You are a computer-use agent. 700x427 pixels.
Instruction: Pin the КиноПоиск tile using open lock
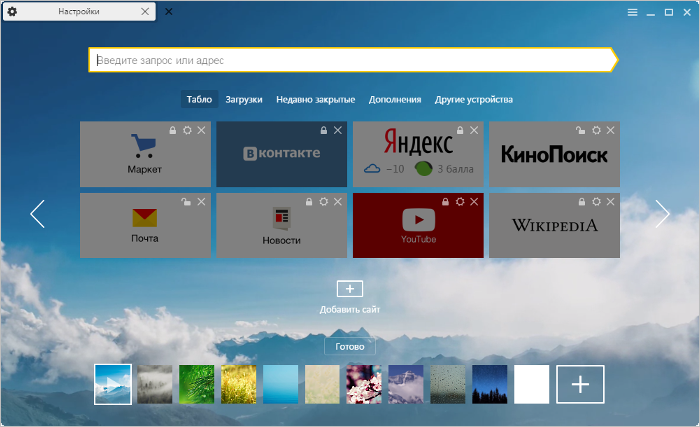coord(580,130)
